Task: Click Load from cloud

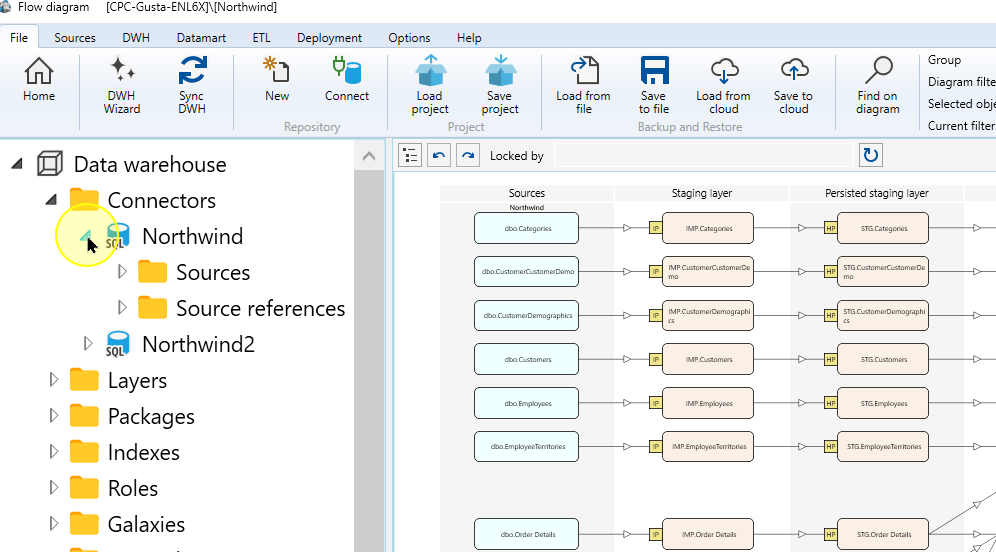Action: coord(723,85)
